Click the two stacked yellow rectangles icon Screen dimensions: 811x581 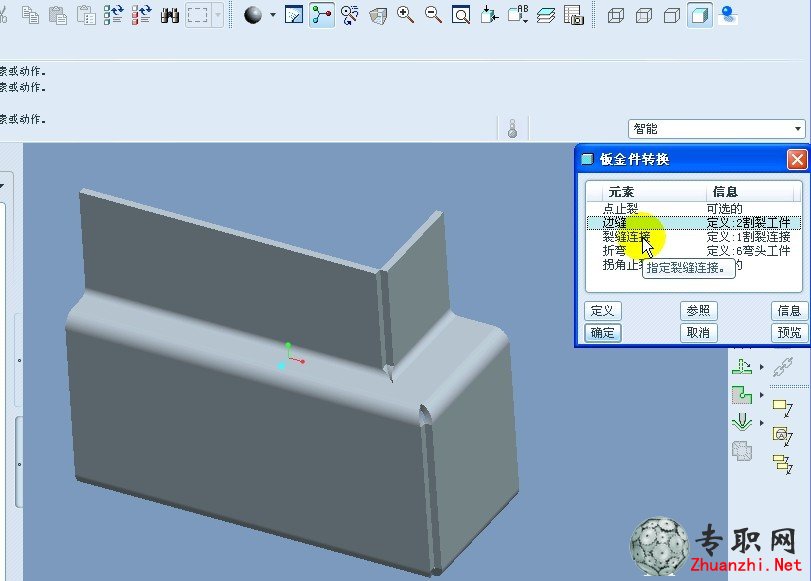coord(783,464)
